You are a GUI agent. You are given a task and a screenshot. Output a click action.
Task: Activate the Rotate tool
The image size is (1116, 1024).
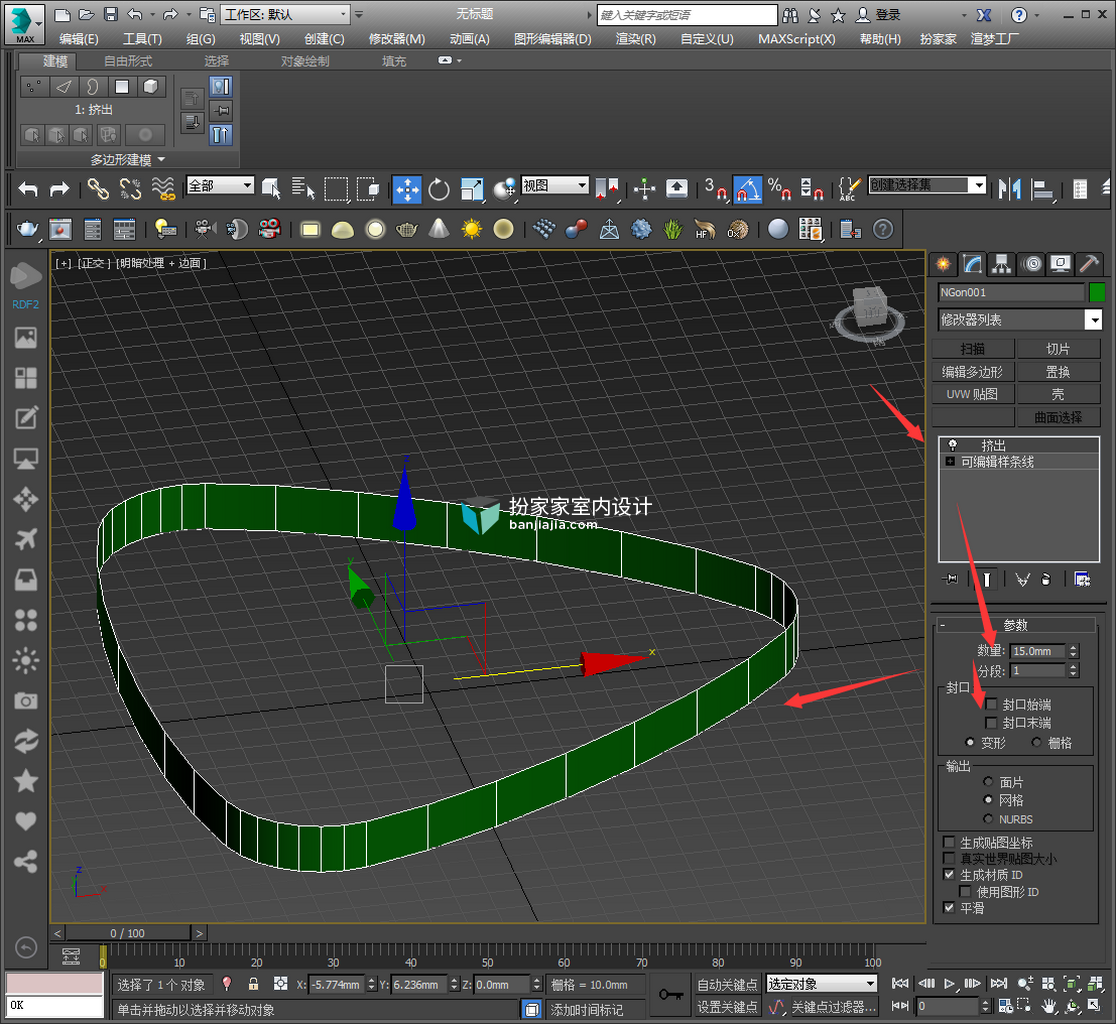click(x=439, y=189)
